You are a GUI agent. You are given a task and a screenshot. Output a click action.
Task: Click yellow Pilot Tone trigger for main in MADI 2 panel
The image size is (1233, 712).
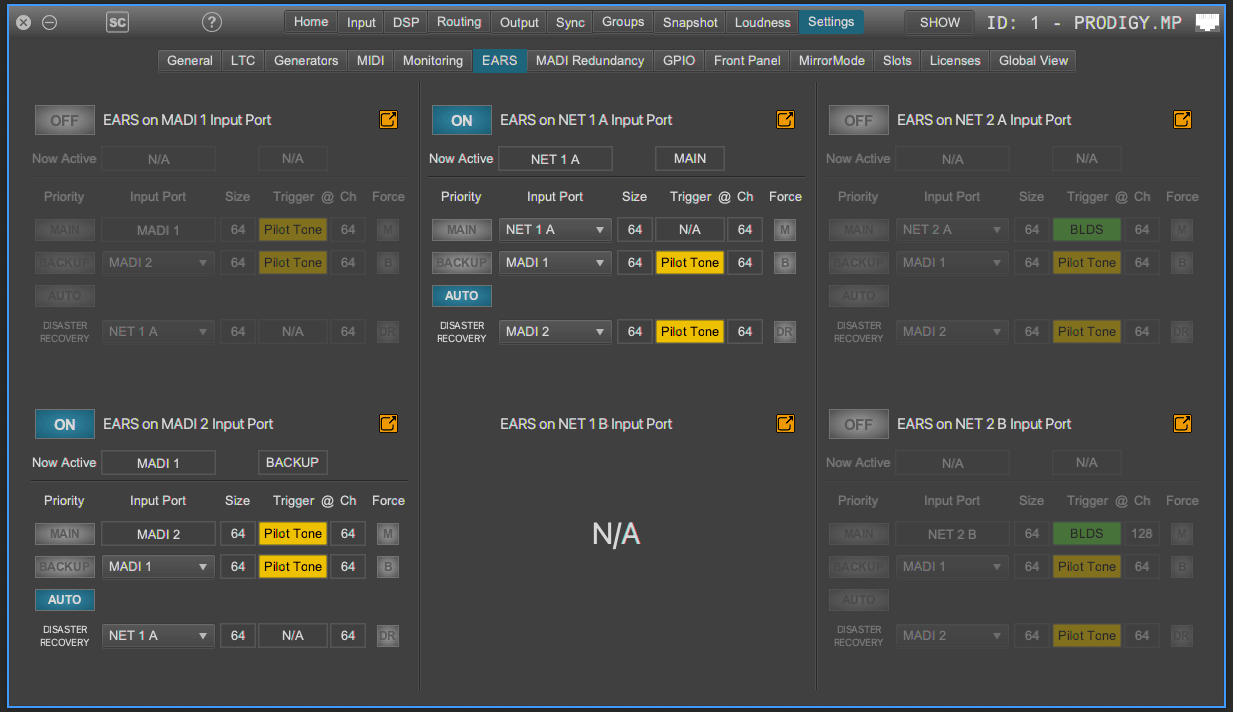click(293, 534)
